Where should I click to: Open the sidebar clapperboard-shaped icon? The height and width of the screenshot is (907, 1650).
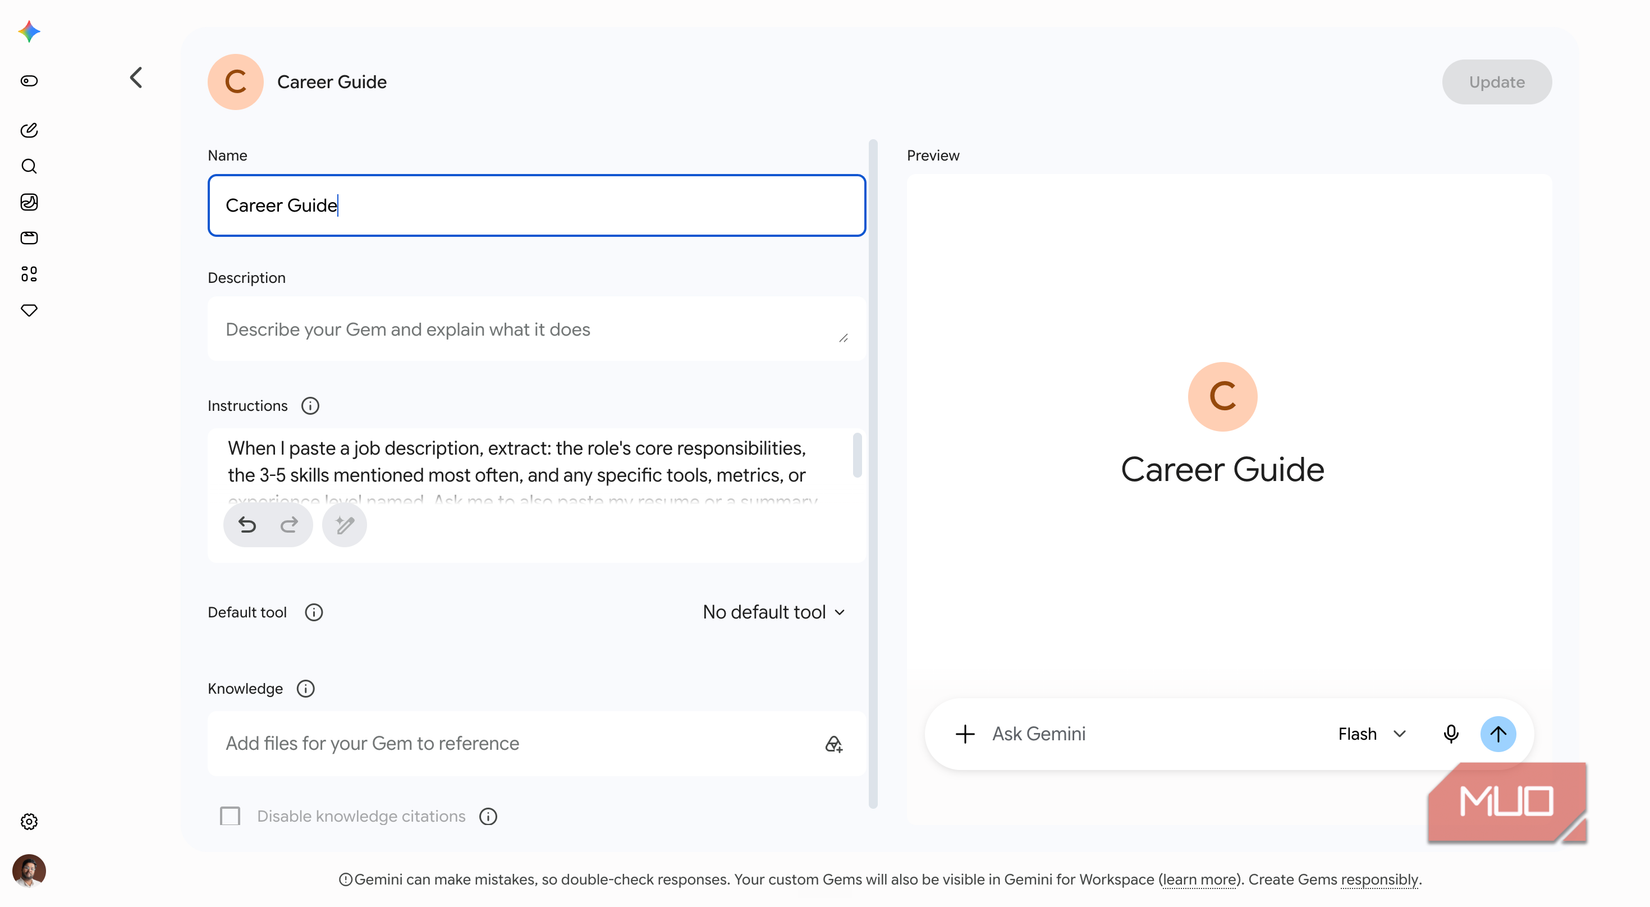pos(29,238)
